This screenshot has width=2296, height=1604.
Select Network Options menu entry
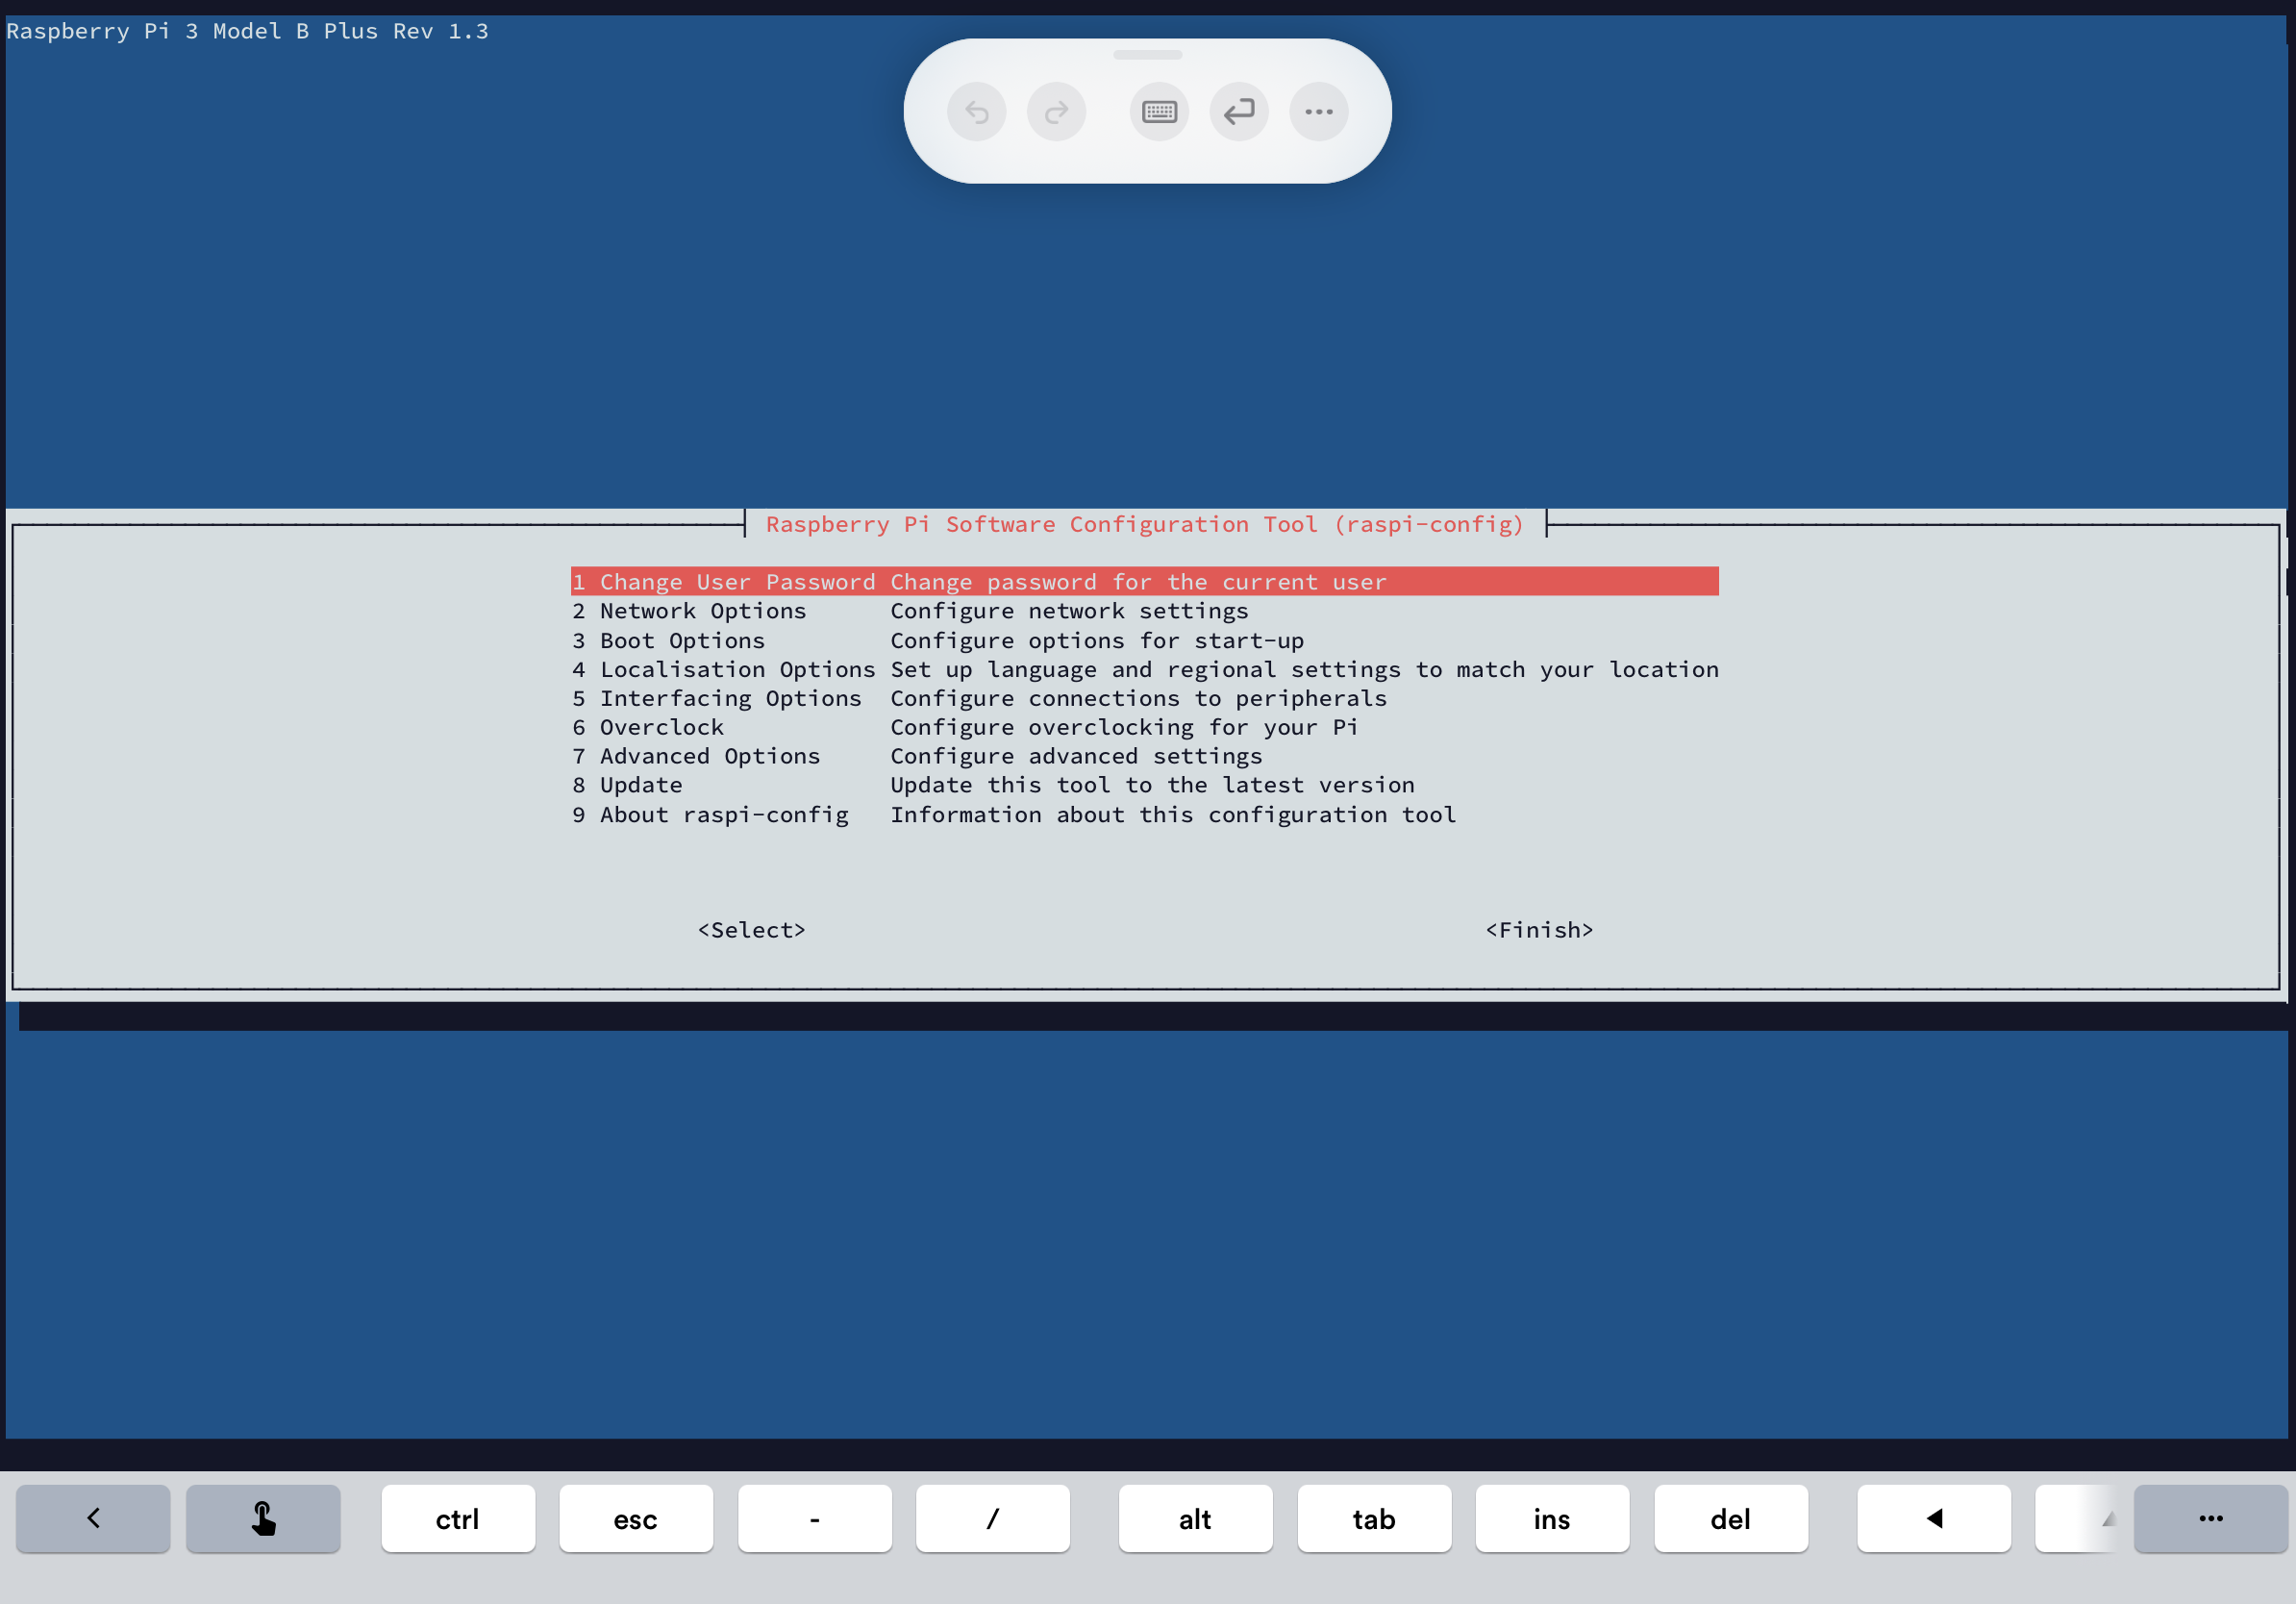point(703,611)
